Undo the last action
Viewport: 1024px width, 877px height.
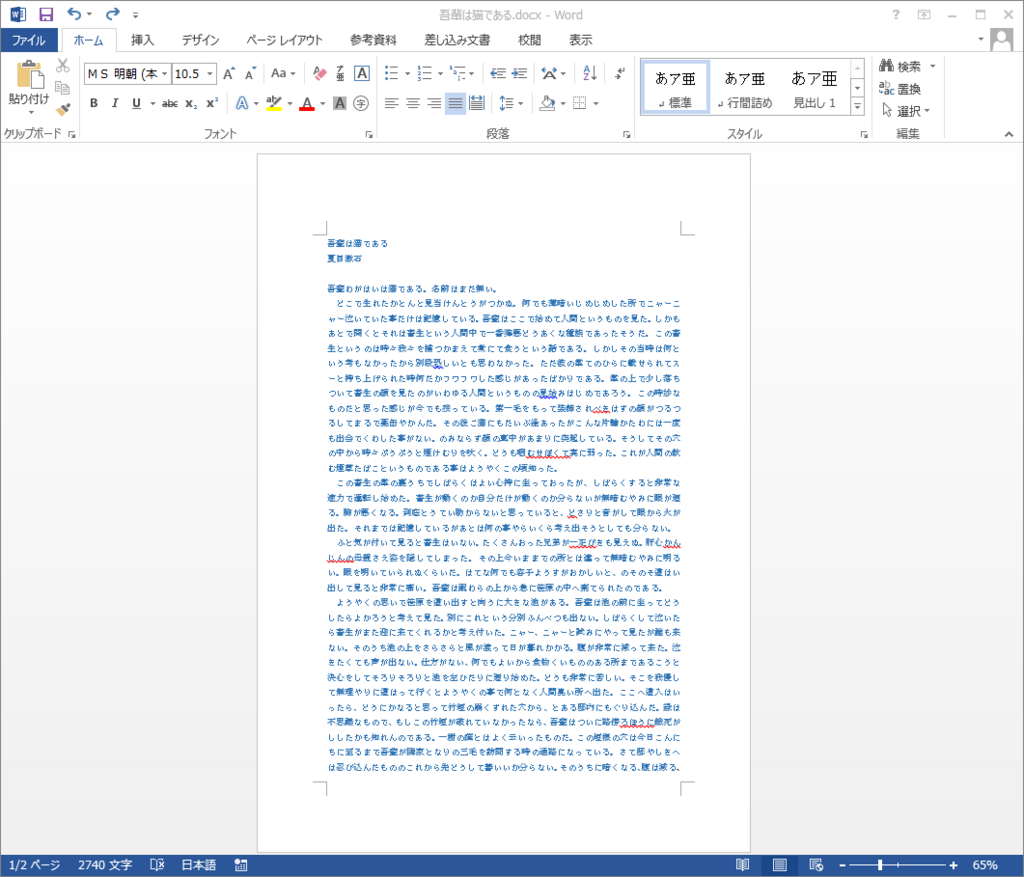pyautogui.click(x=74, y=14)
